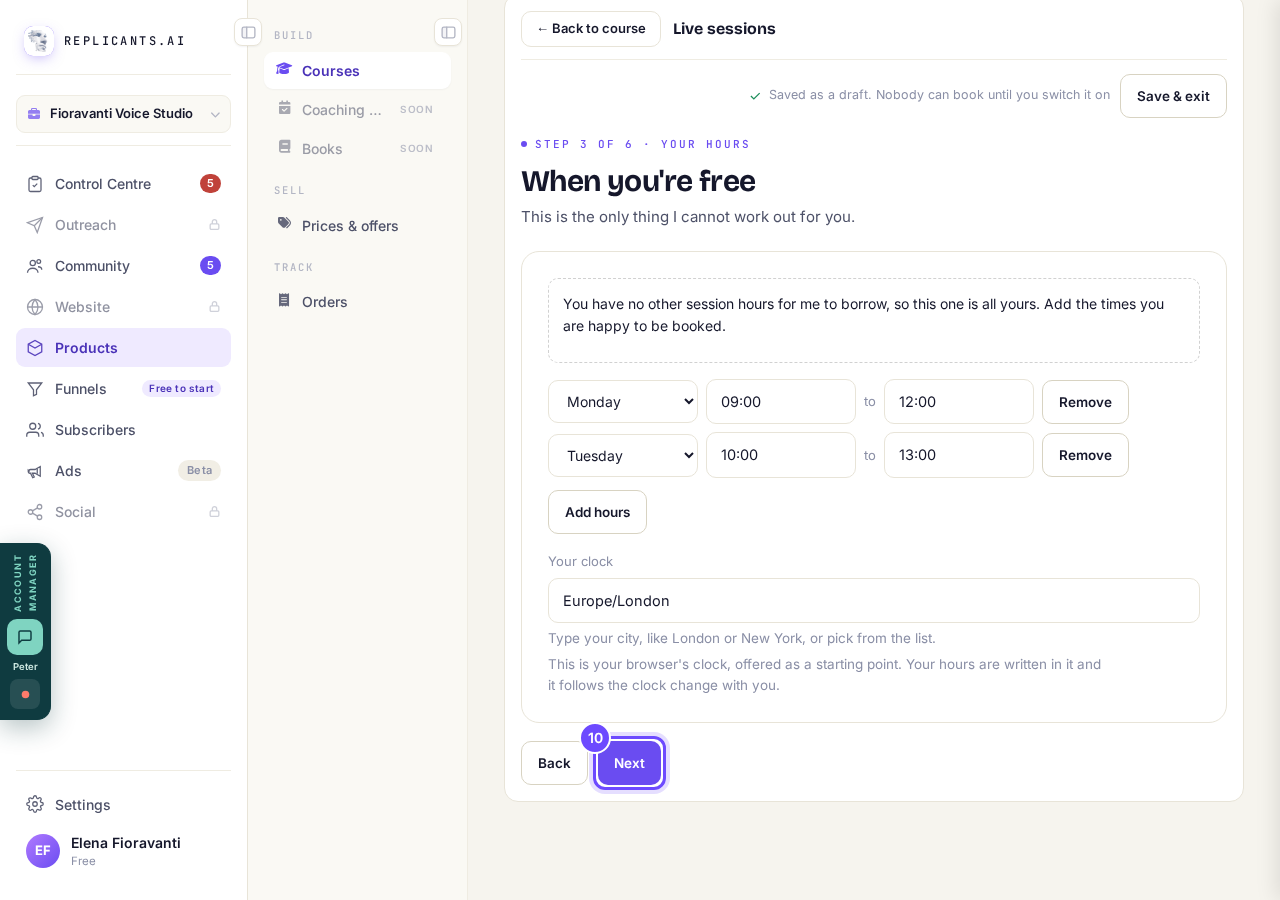
Task: Edit the Tuesday start time 10:00
Action: pos(781,455)
